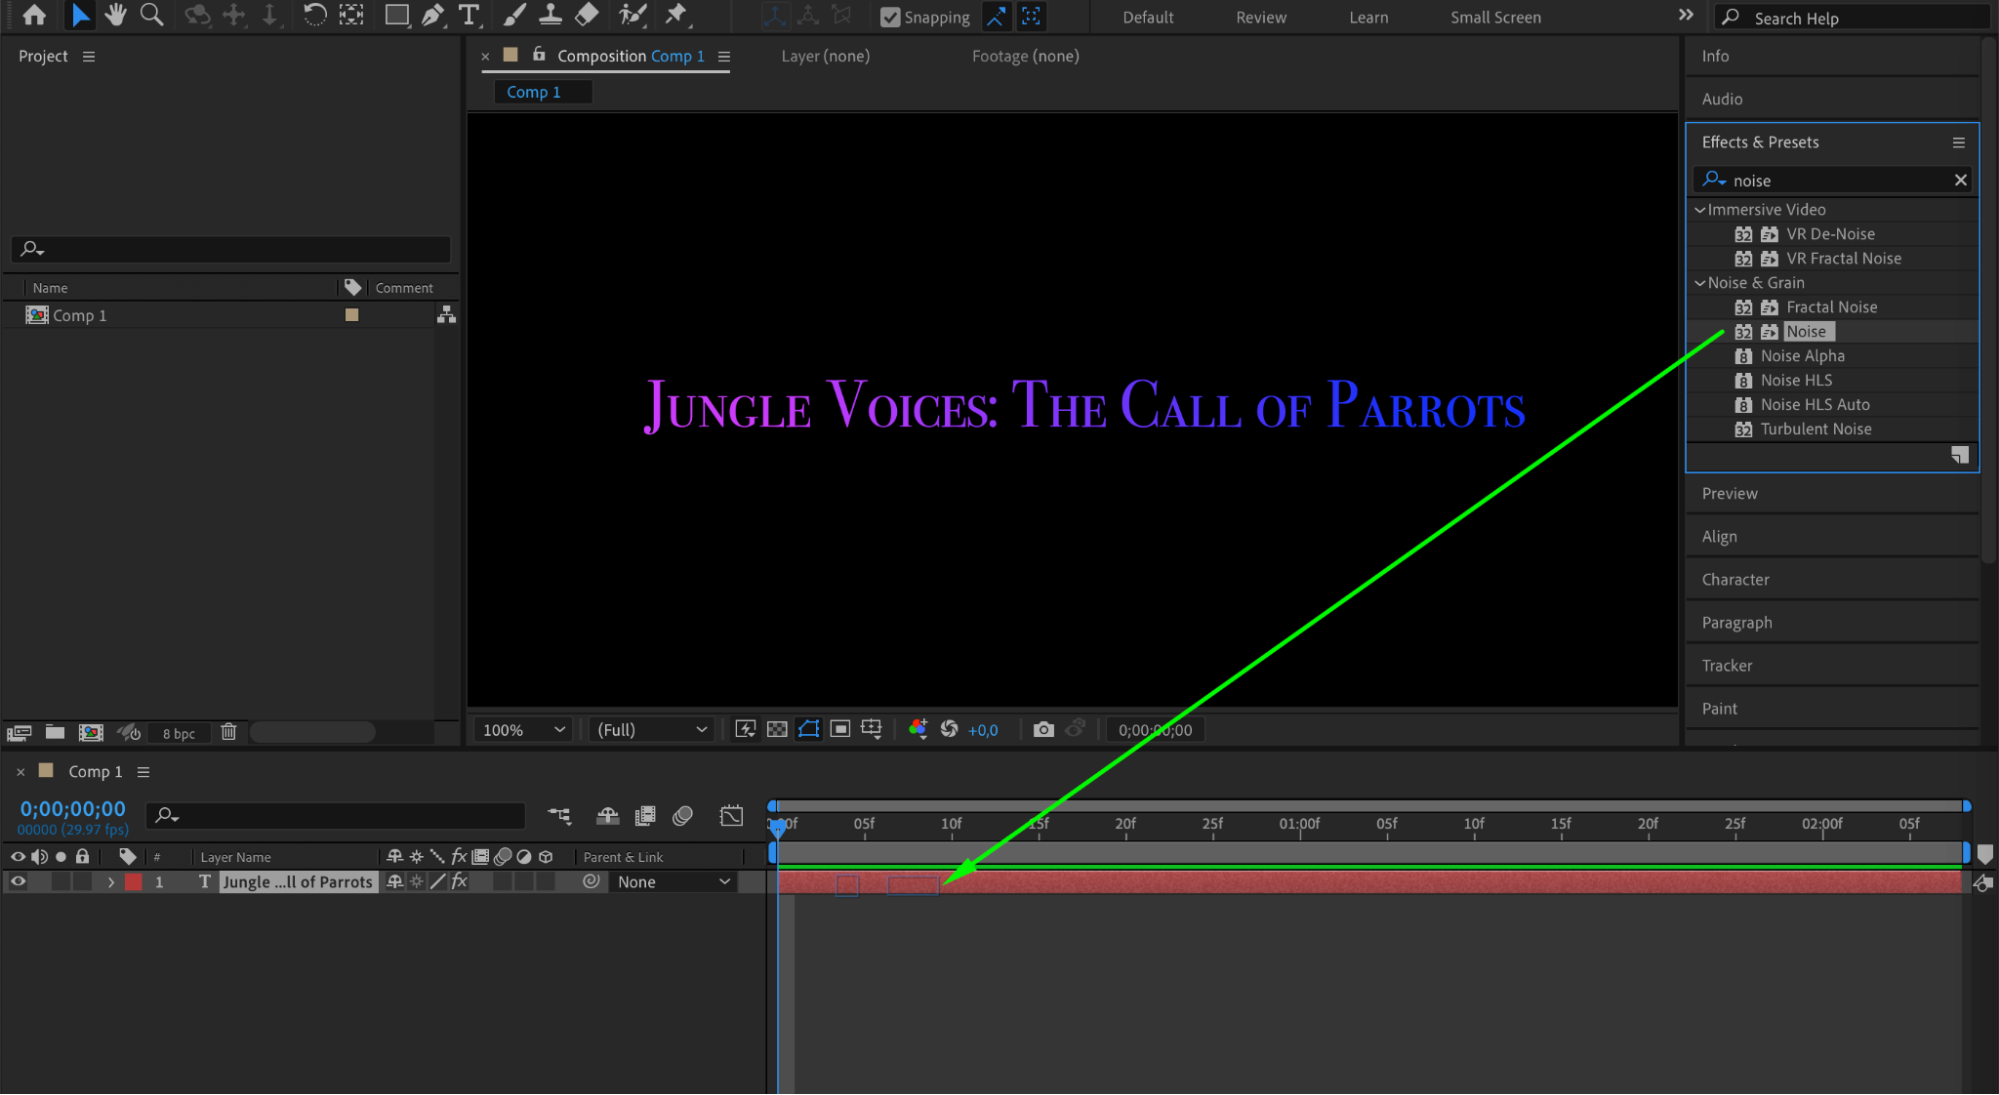1999x1095 pixels.
Task: Toggle the Snapping checkbox
Action: [890, 17]
